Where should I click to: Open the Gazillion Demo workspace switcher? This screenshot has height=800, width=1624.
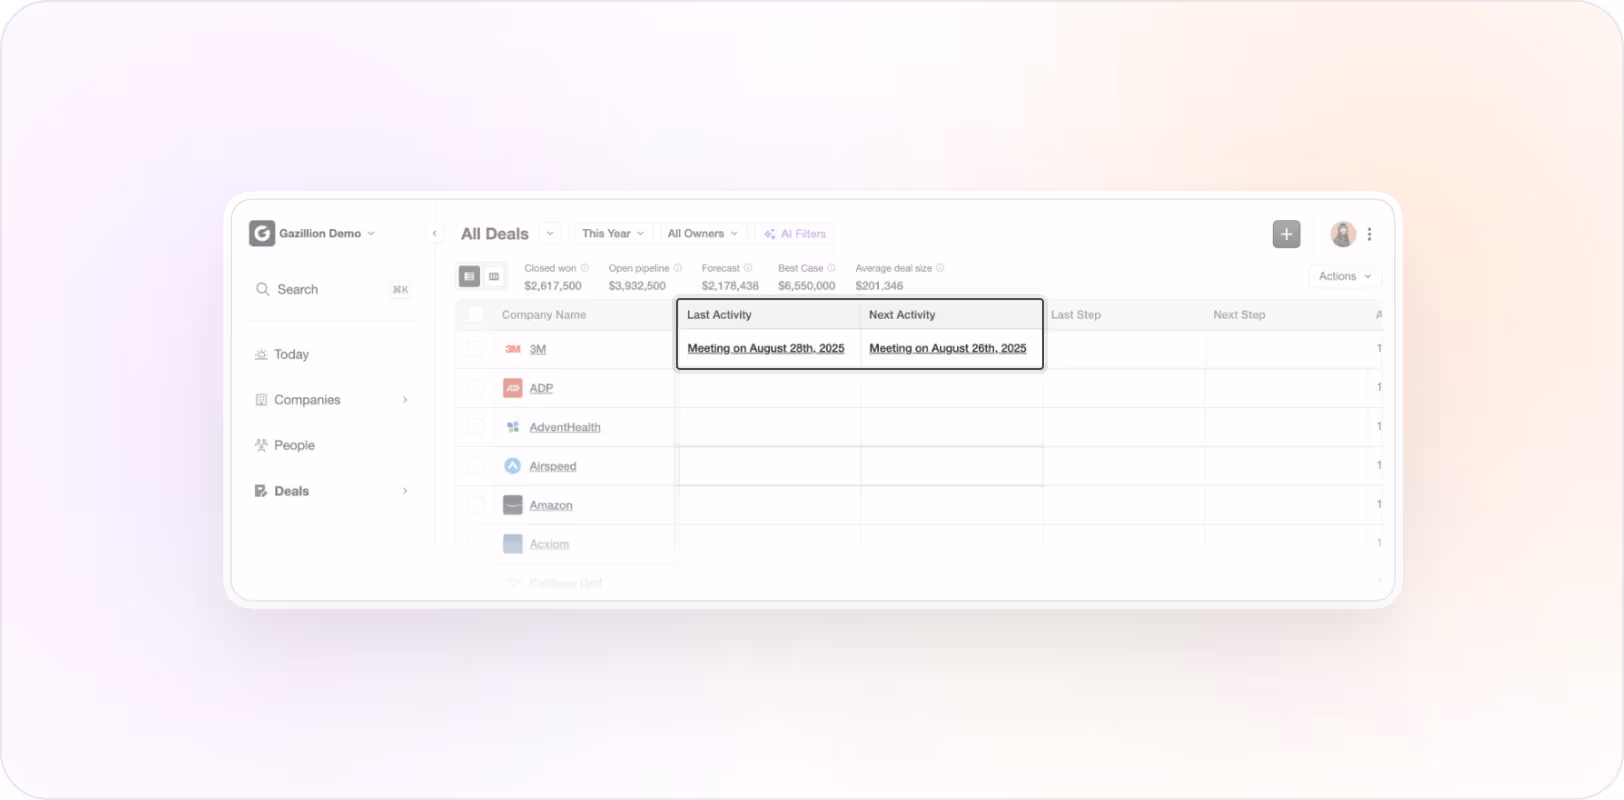coord(312,233)
